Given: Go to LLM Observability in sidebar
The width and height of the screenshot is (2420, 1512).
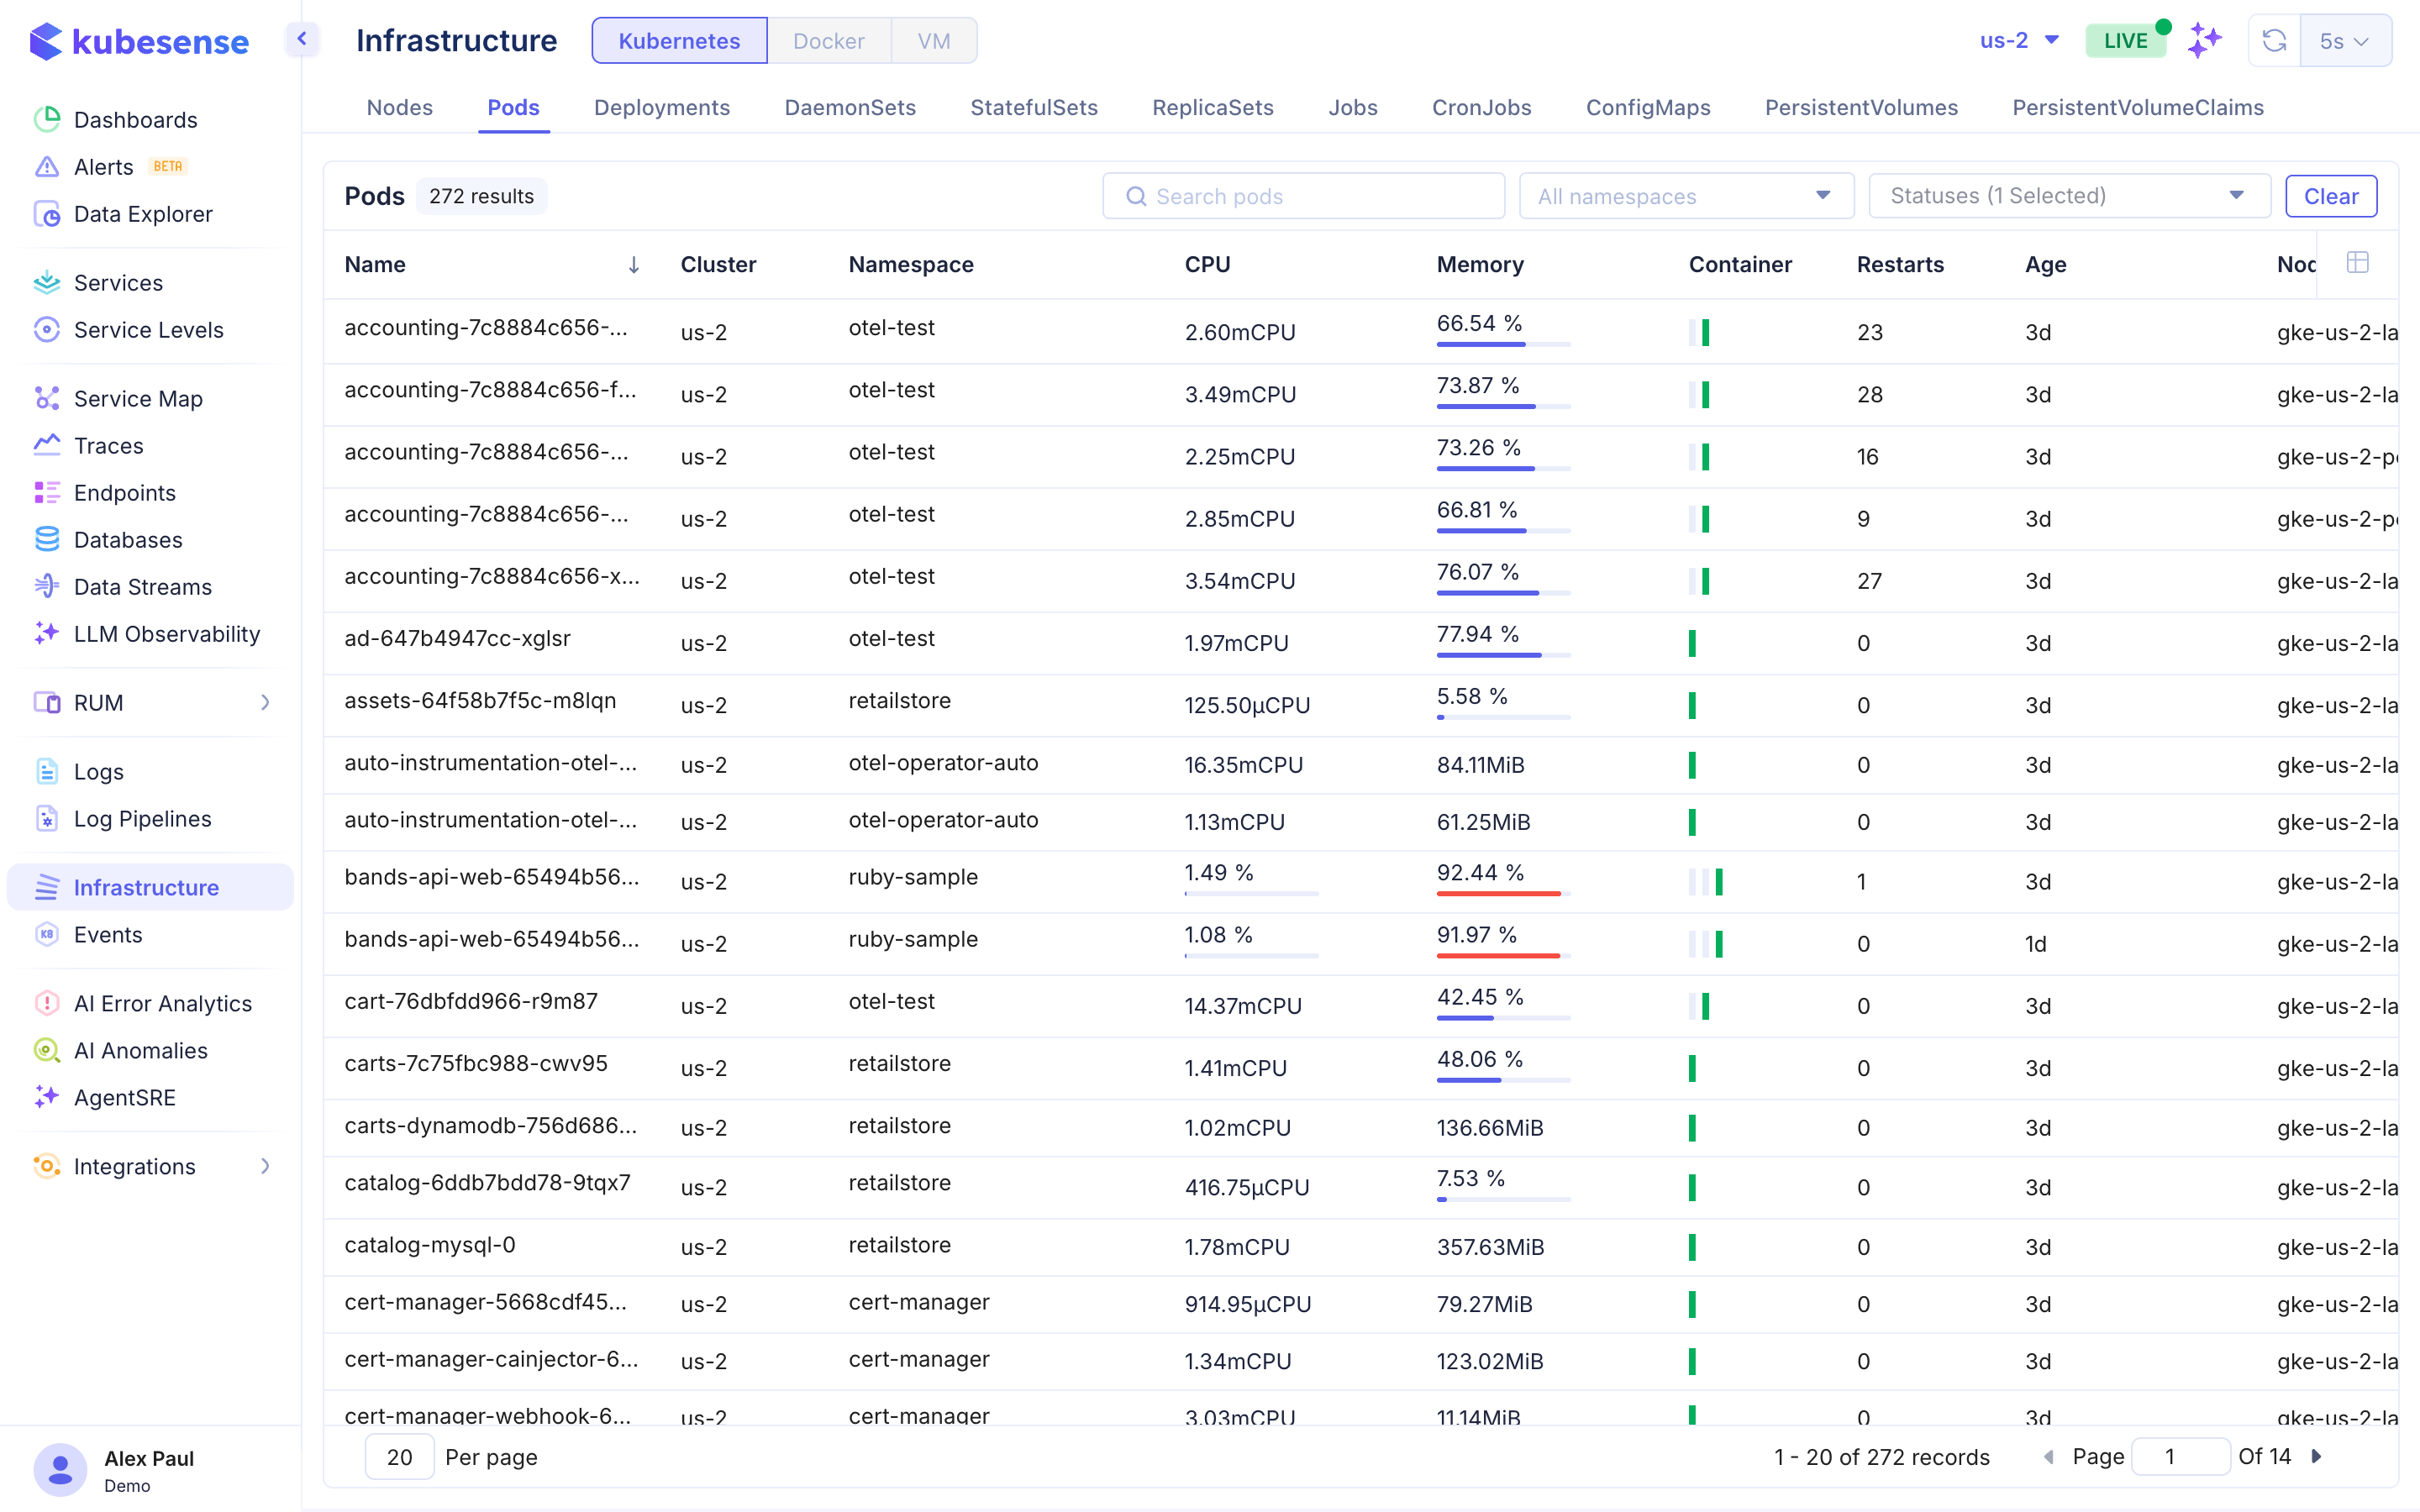Looking at the screenshot, I should (166, 634).
